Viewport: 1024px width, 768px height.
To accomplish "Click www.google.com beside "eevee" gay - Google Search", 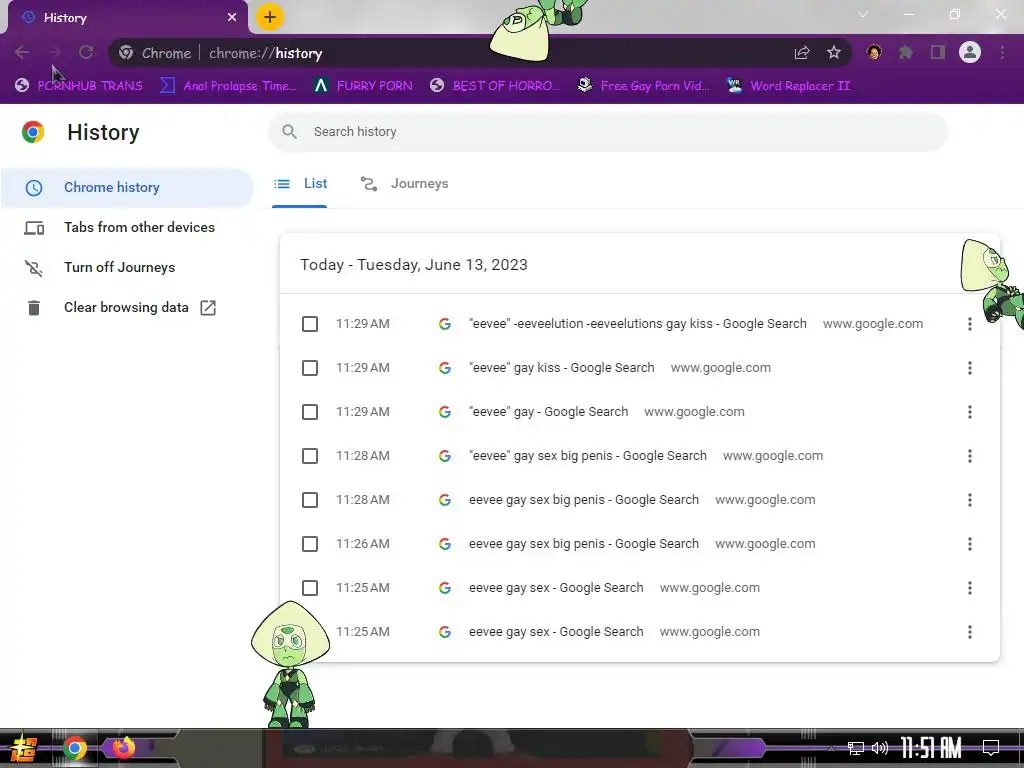I will pos(694,412).
